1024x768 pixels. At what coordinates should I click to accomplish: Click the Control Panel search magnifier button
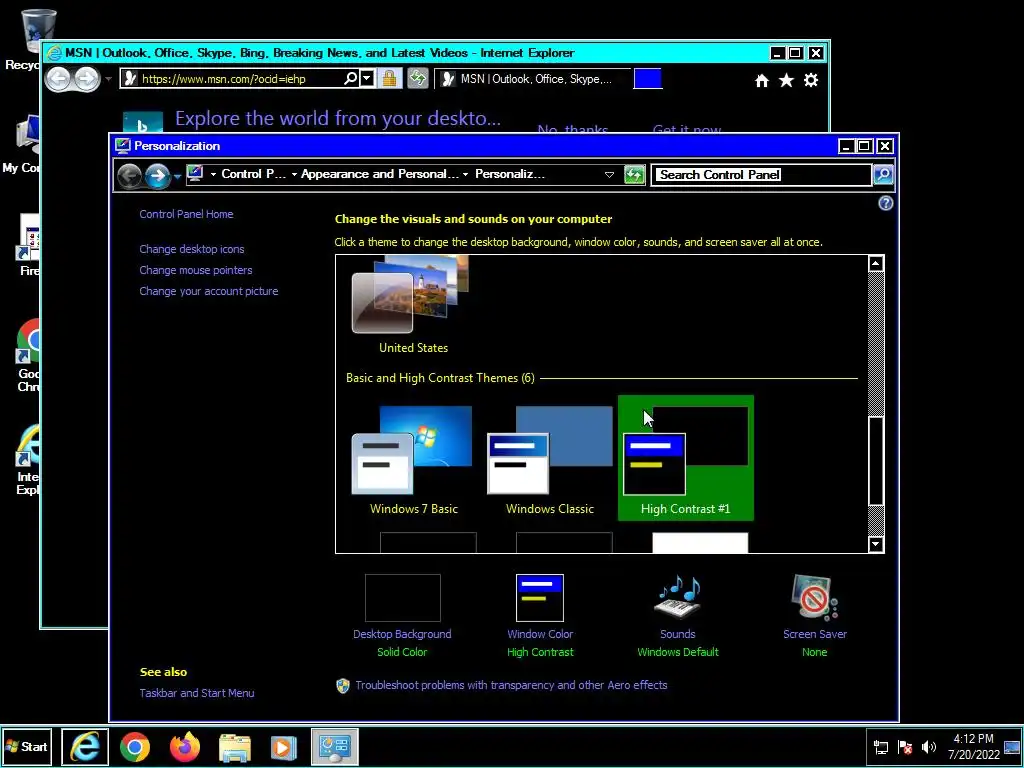(882, 174)
